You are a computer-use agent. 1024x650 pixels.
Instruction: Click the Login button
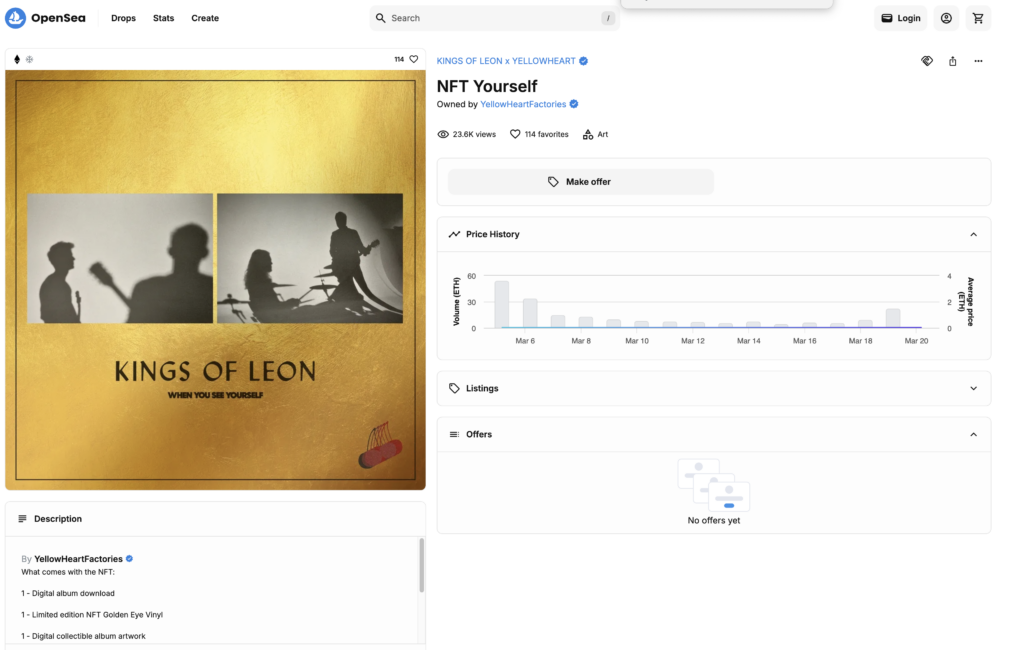coord(901,18)
